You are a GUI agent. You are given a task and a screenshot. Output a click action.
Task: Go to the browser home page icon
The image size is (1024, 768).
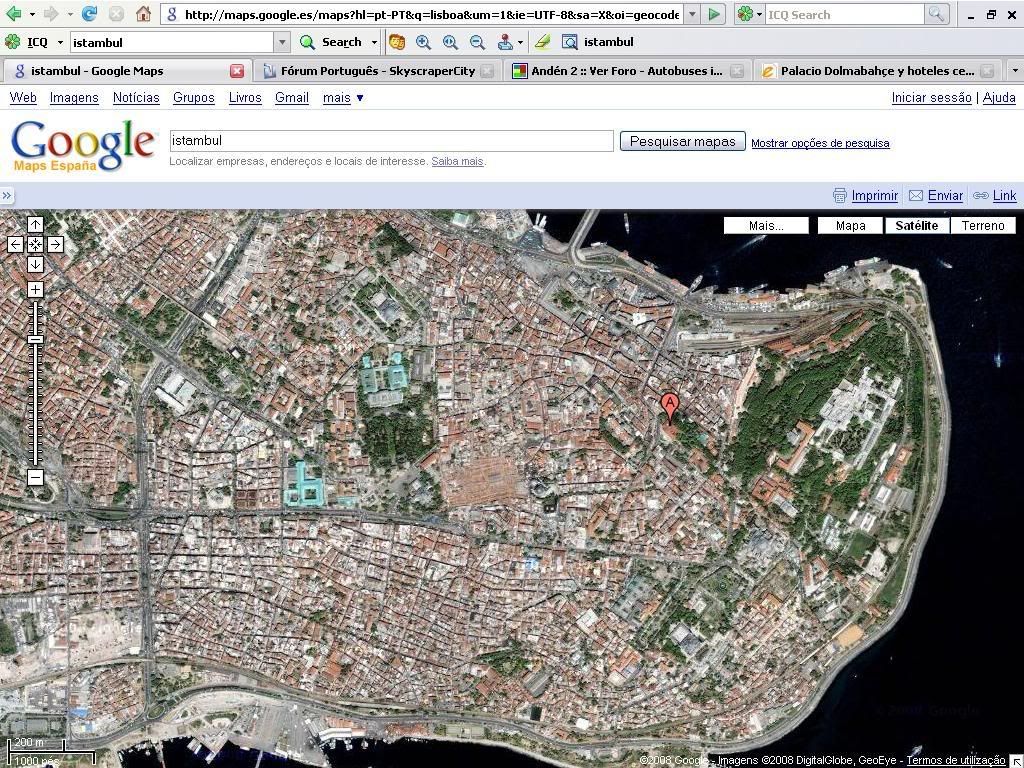143,14
